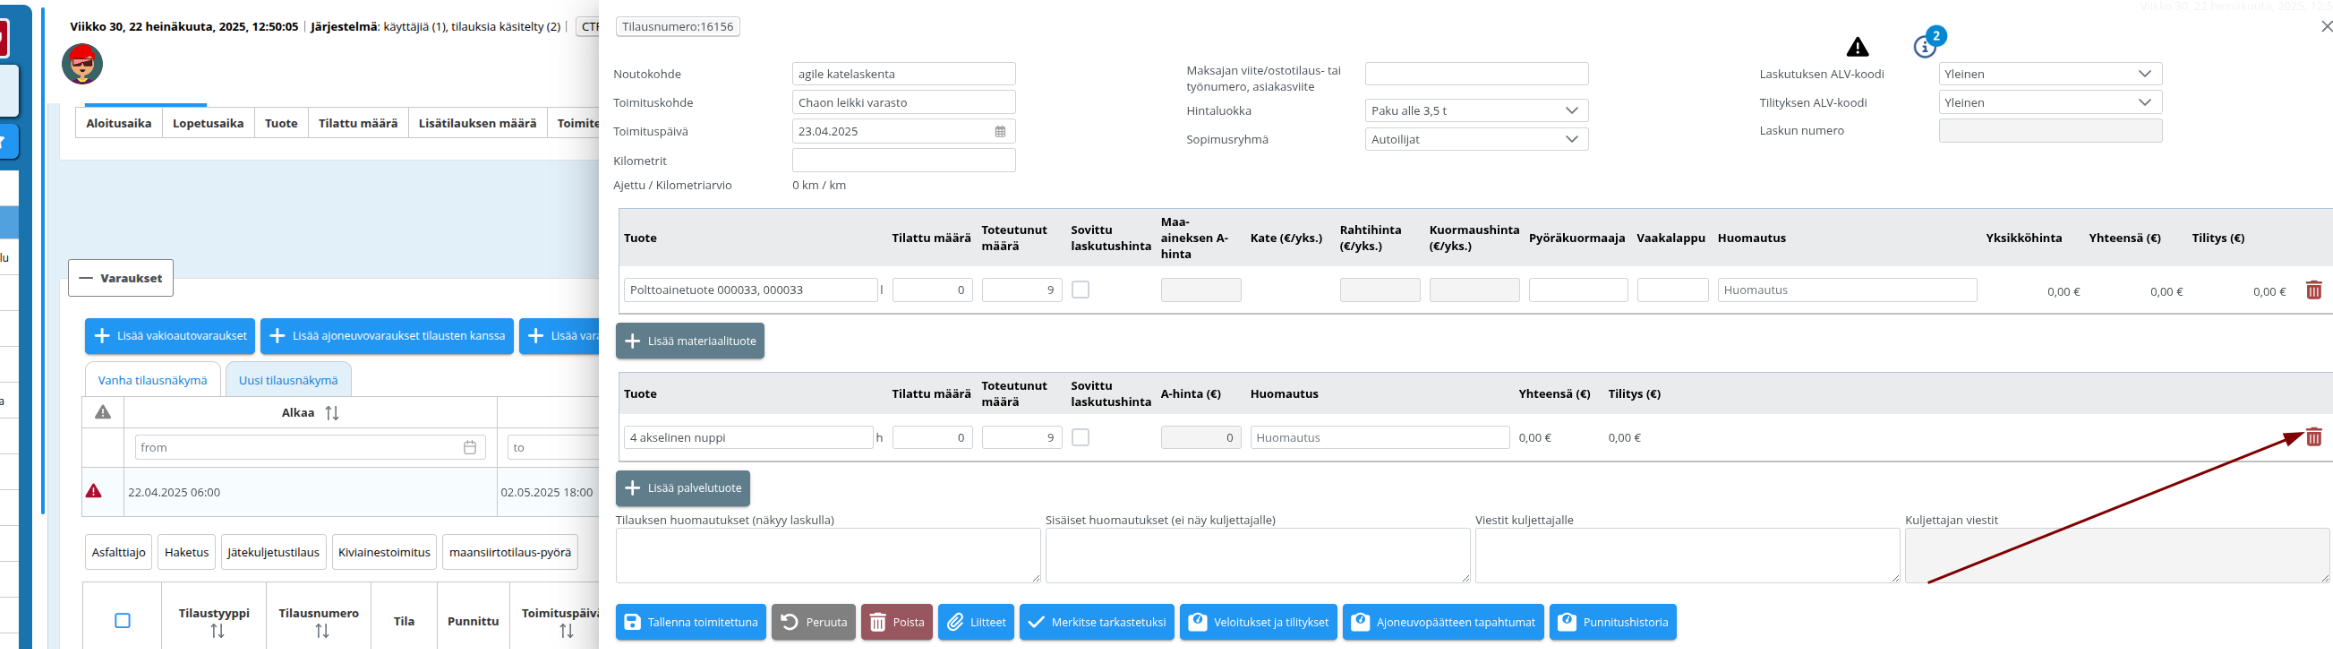Toggle Sovittu laskutushinta for 4 akselinen nuppi
The image size is (2333, 649).
[1080, 437]
